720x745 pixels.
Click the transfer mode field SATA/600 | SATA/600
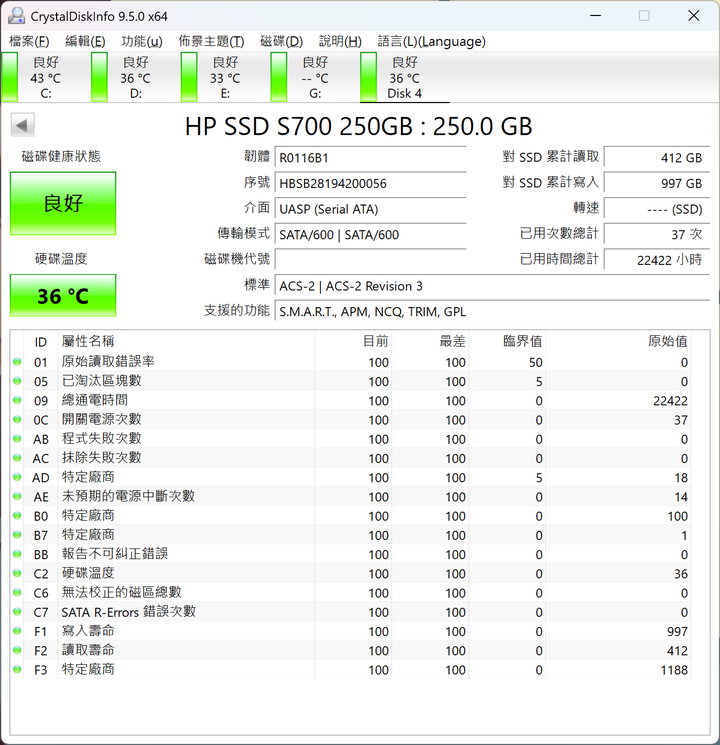coord(370,235)
